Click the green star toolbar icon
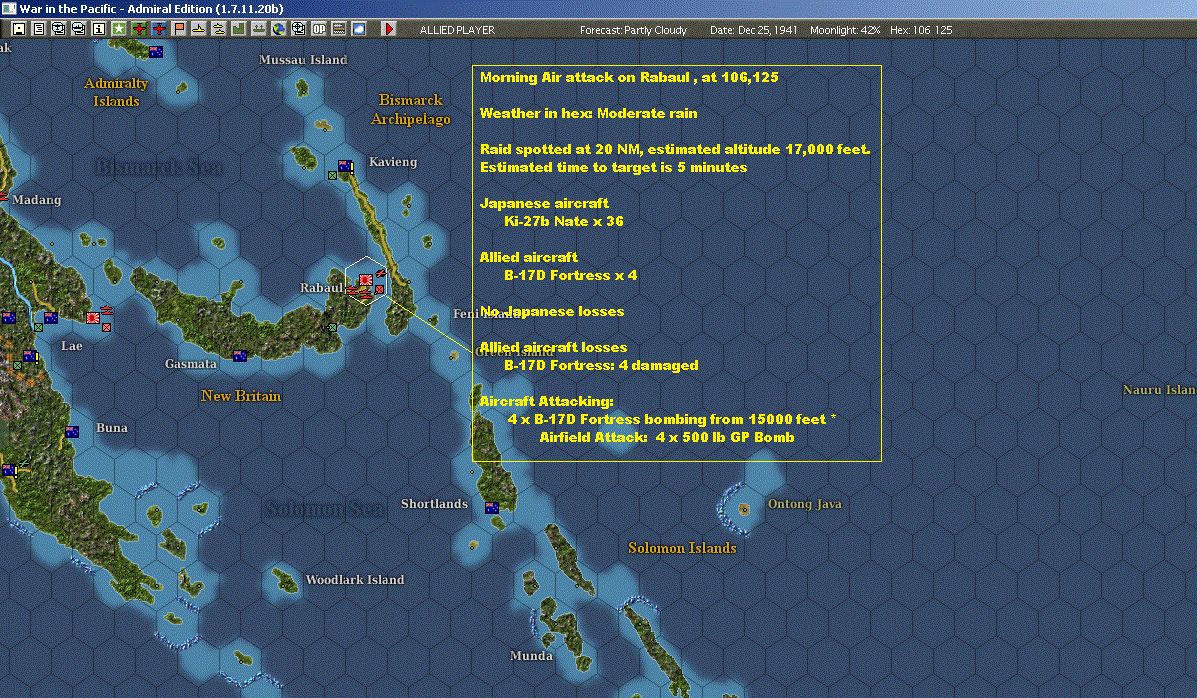1197x698 pixels. [x=119, y=29]
